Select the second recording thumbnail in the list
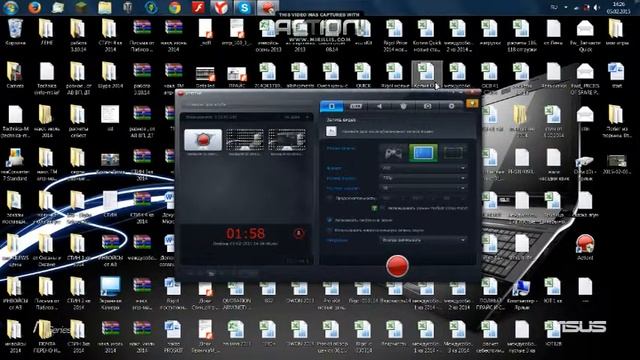The height and width of the screenshot is (360, 640). [x=245, y=140]
